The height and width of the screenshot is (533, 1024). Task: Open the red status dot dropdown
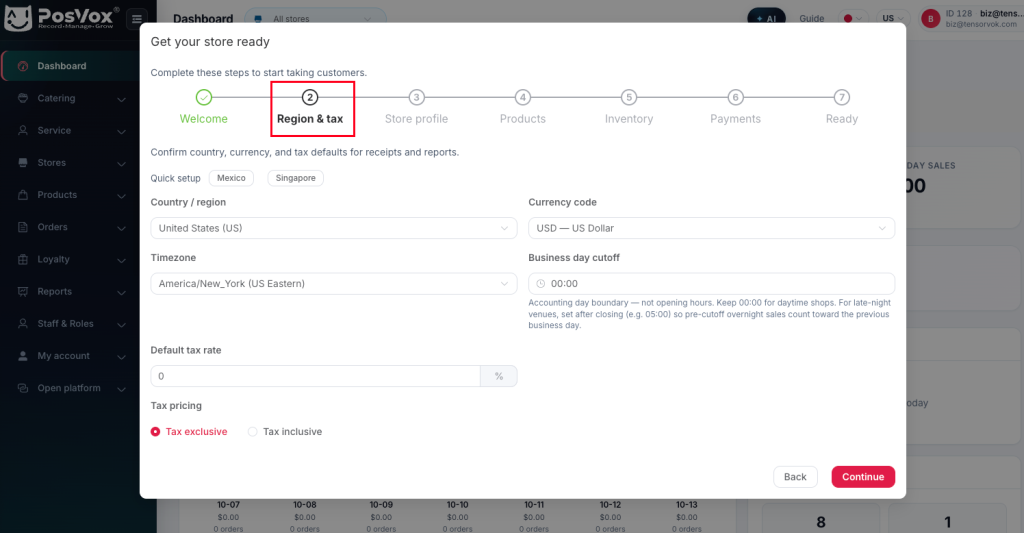coord(852,18)
